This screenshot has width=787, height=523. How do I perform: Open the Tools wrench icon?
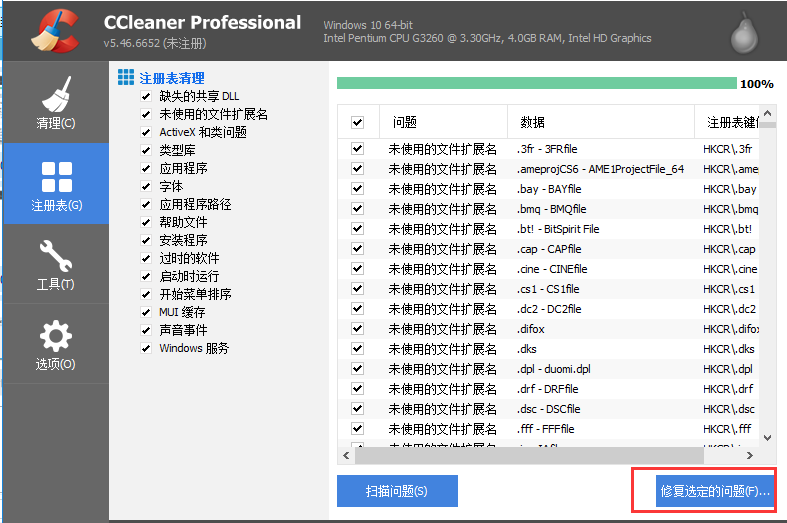pos(56,256)
